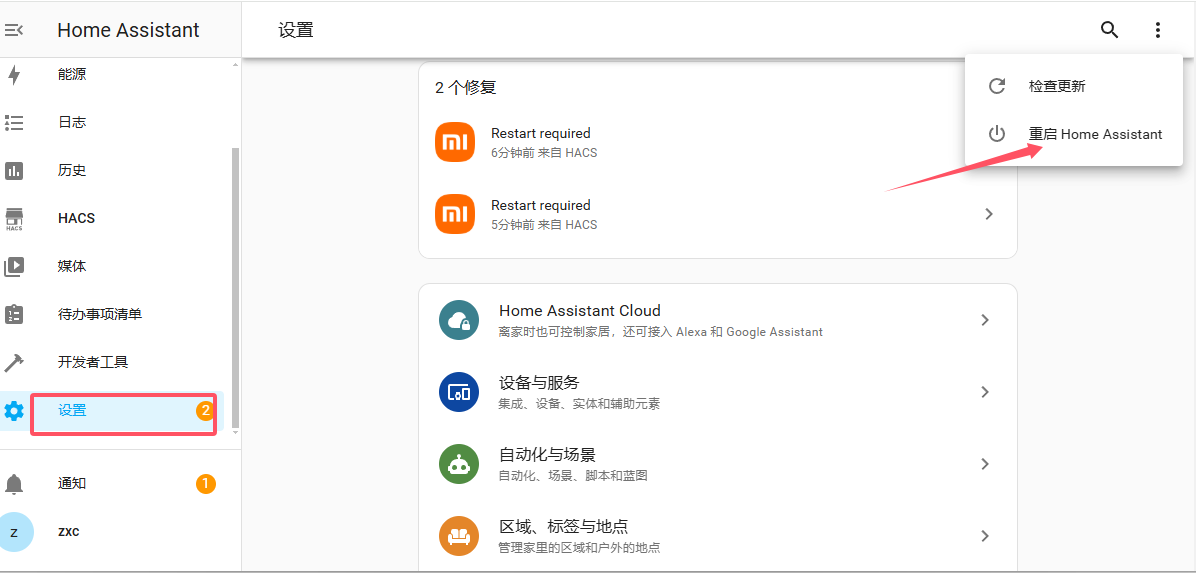Click the 设备与服务 devices icon
1196x573 pixels.
coord(458,392)
